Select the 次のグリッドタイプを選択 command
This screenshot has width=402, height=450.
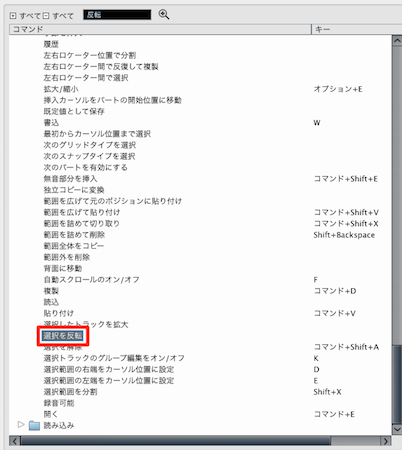pyautogui.click(x=90, y=145)
